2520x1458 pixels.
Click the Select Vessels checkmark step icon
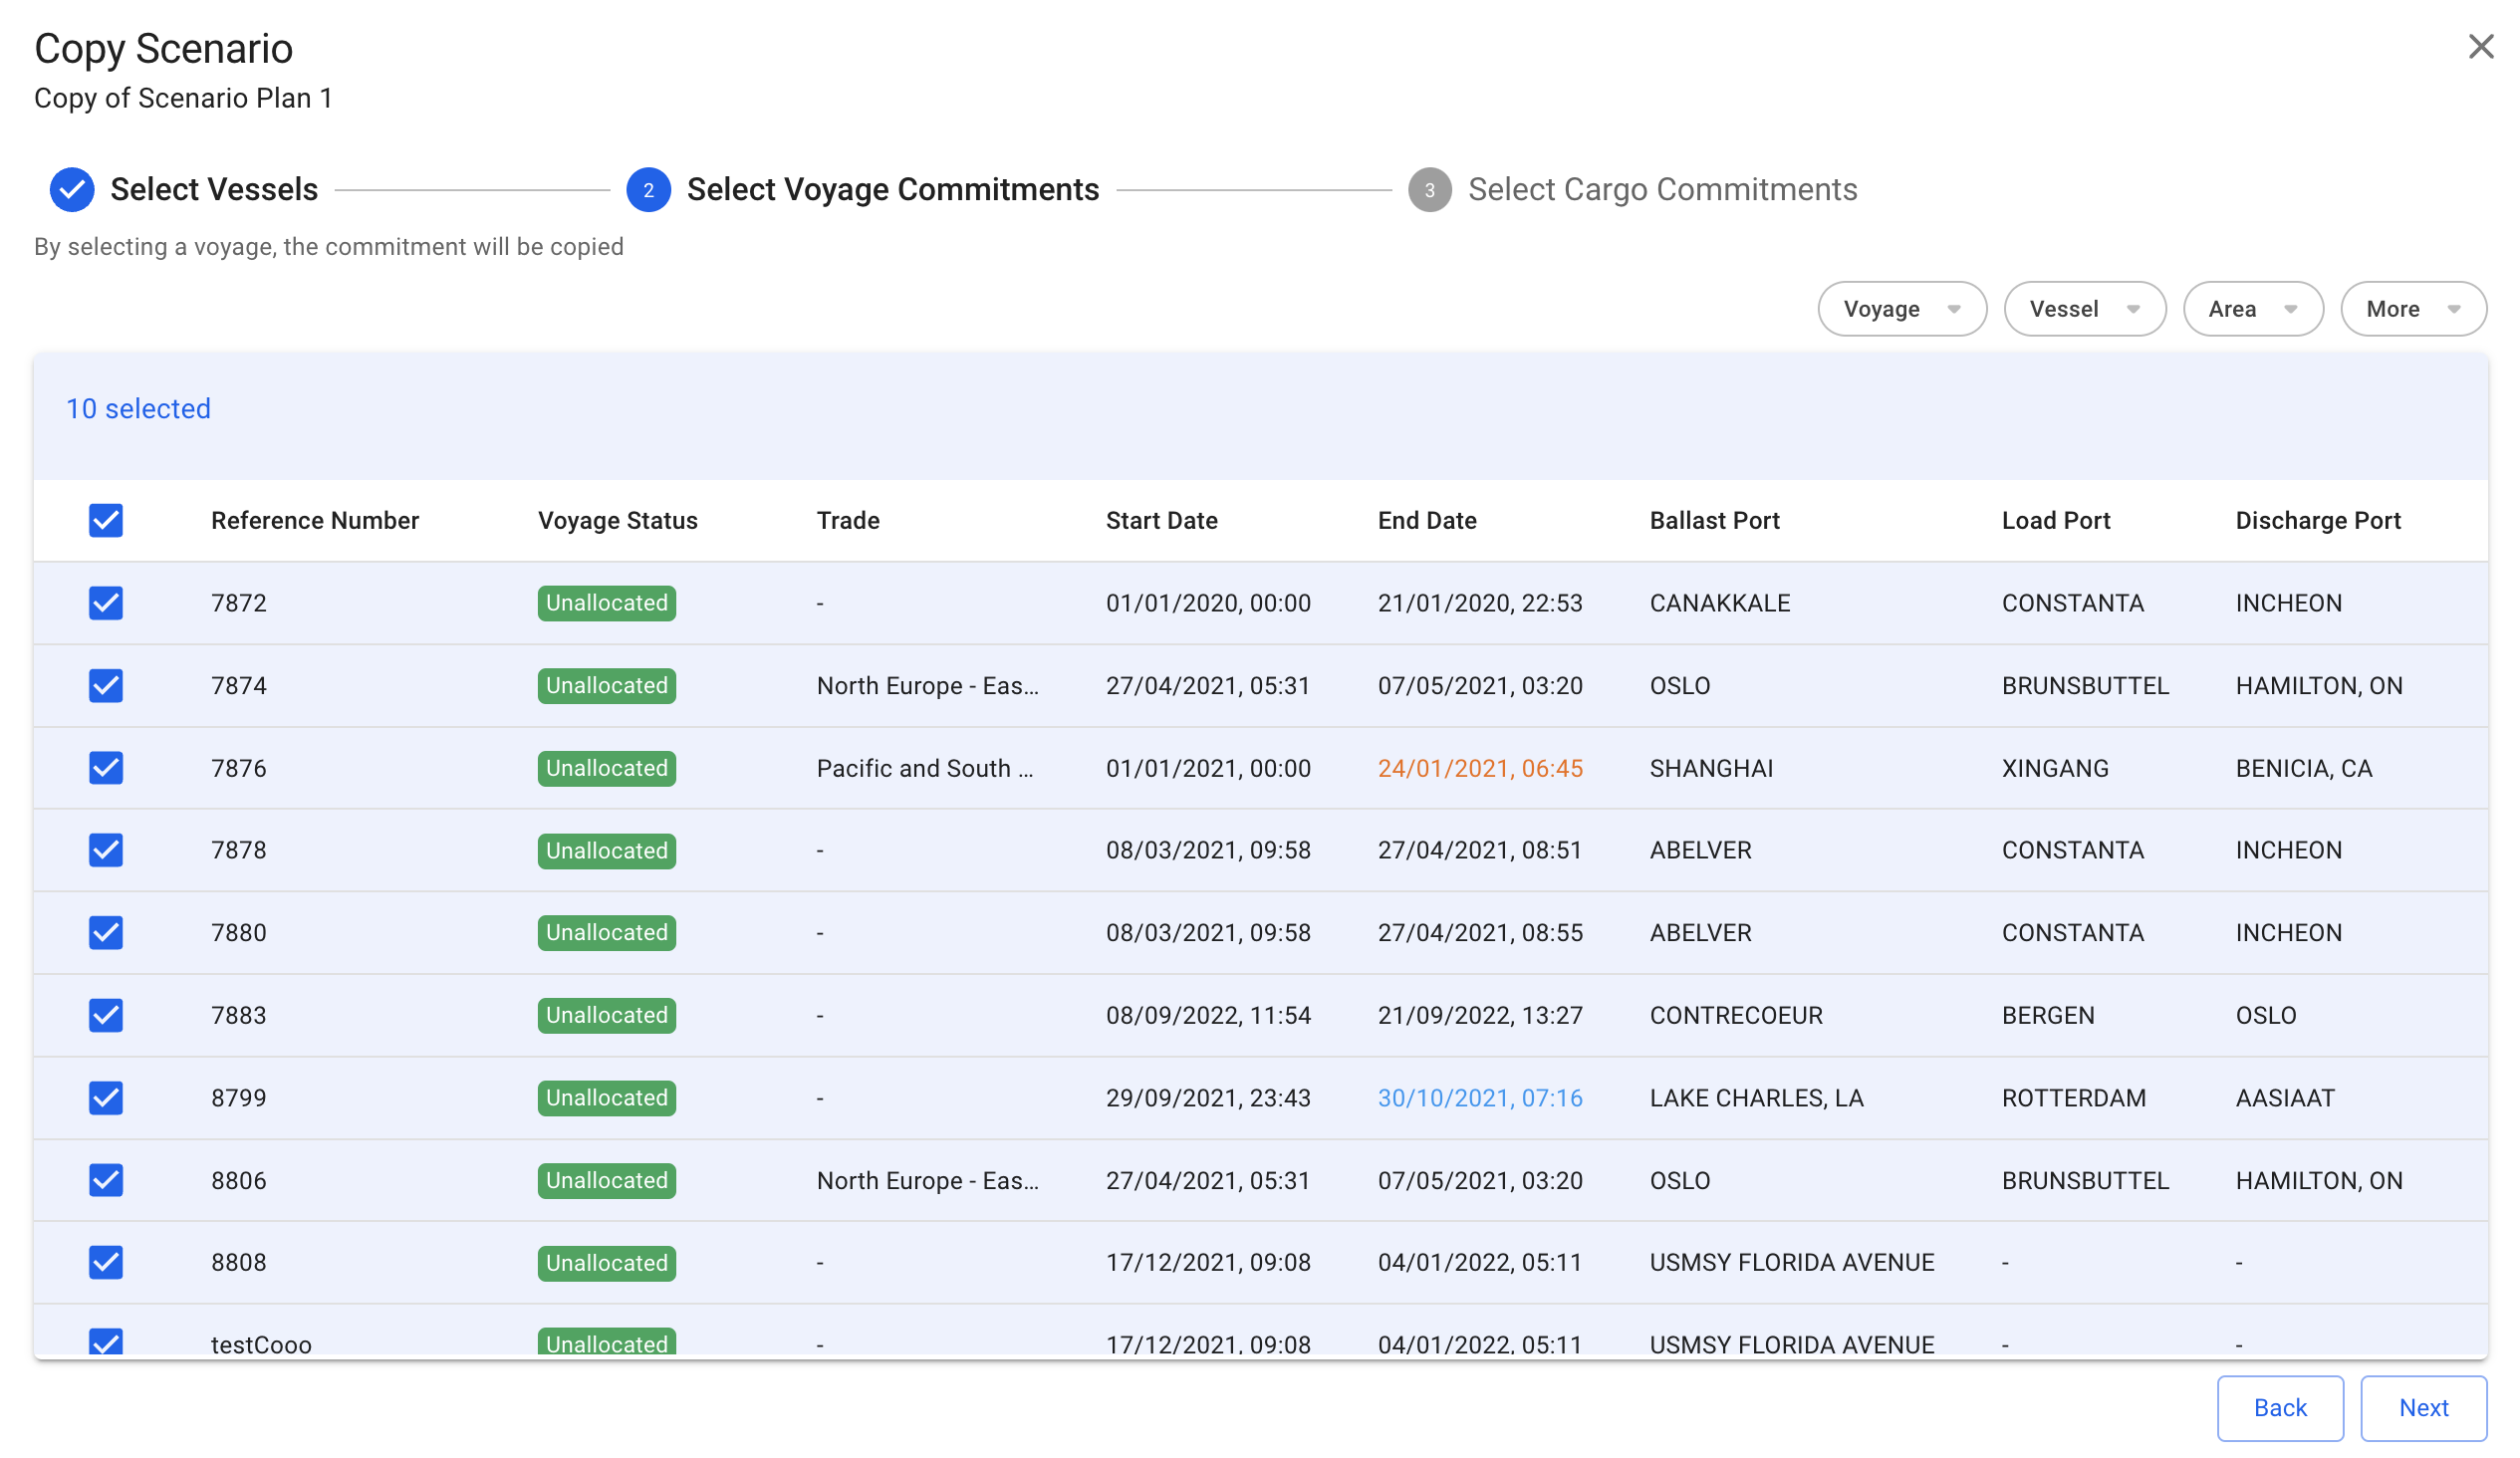[x=72, y=190]
